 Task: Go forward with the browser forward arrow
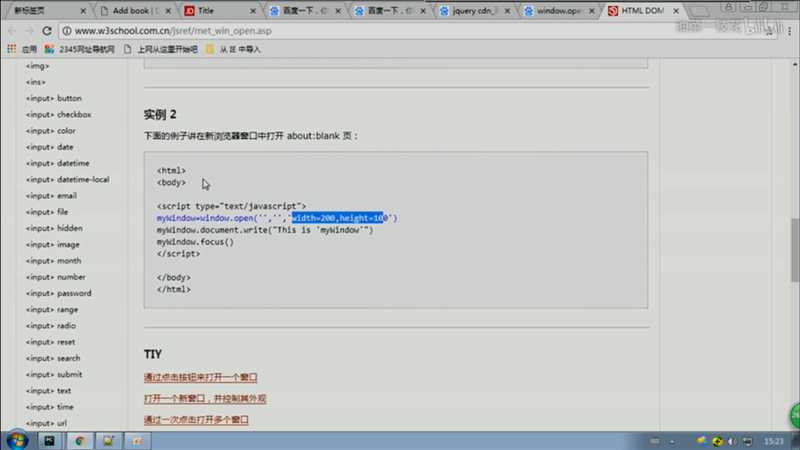tap(29, 31)
